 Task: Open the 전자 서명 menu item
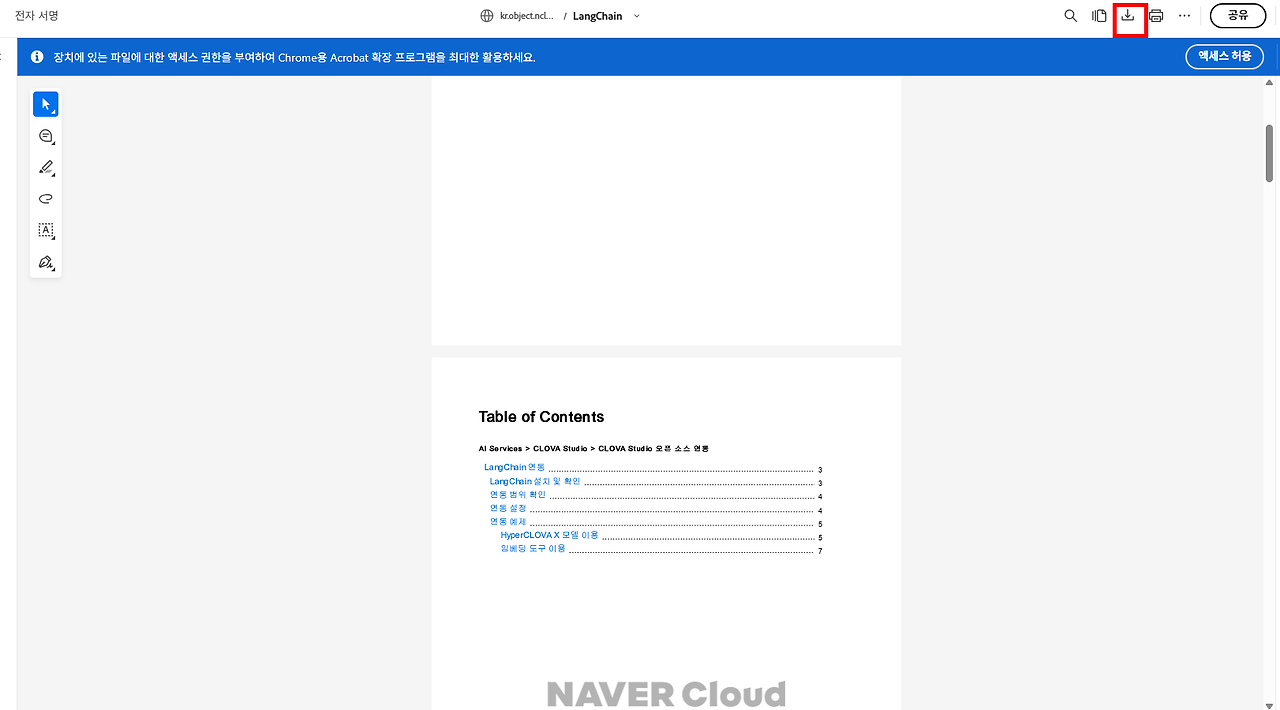(x=37, y=16)
